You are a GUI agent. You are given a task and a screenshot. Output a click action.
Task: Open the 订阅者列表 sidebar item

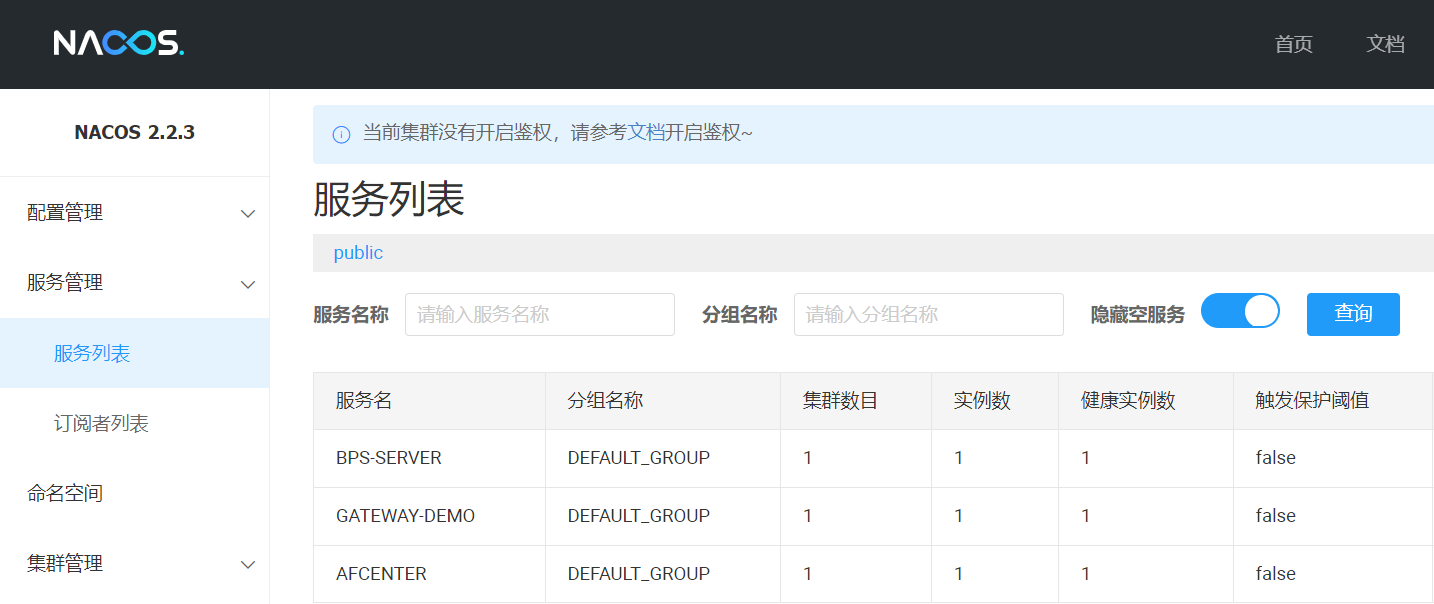coord(101,423)
